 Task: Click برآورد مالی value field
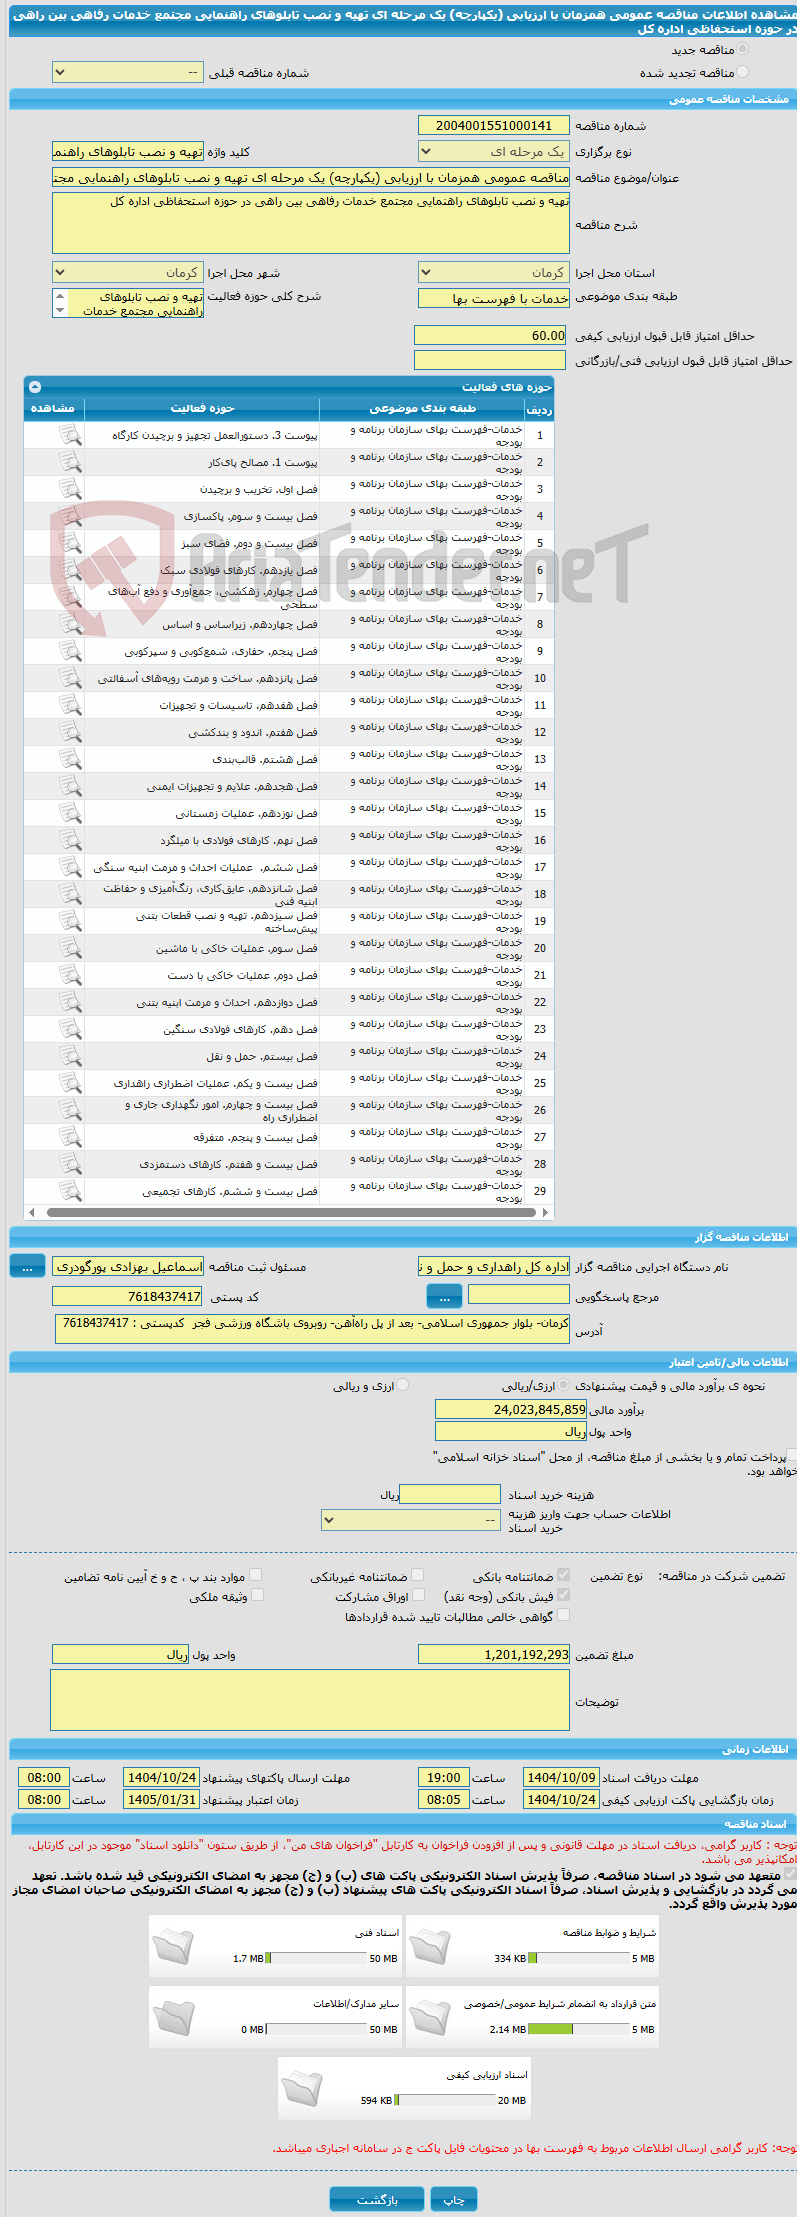point(511,1408)
